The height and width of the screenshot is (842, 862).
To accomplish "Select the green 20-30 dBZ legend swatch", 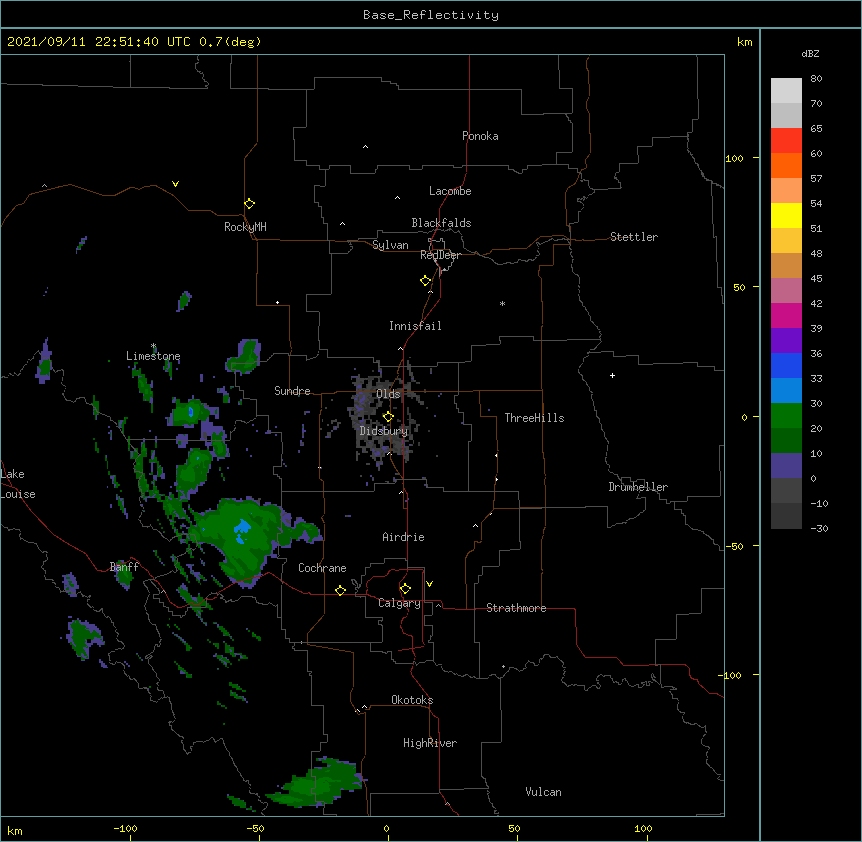I will (786, 416).
